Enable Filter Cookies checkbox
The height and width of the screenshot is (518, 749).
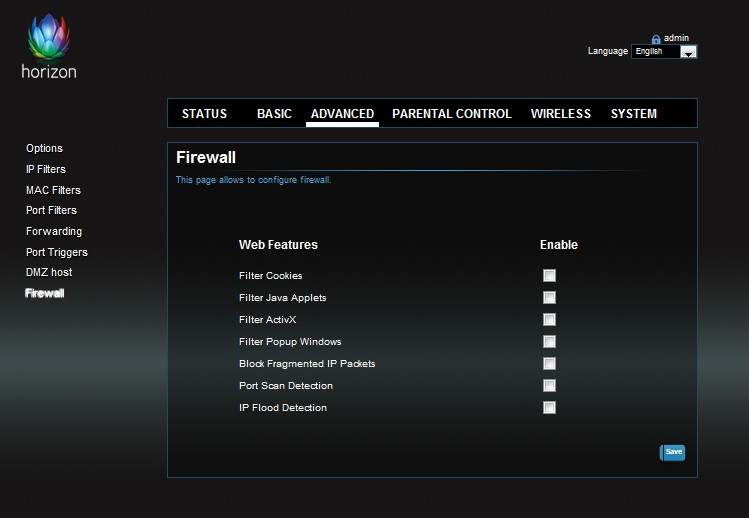(549, 275)
